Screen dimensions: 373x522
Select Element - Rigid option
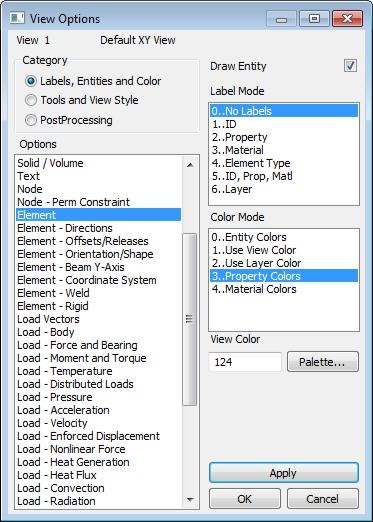(99, 306)
